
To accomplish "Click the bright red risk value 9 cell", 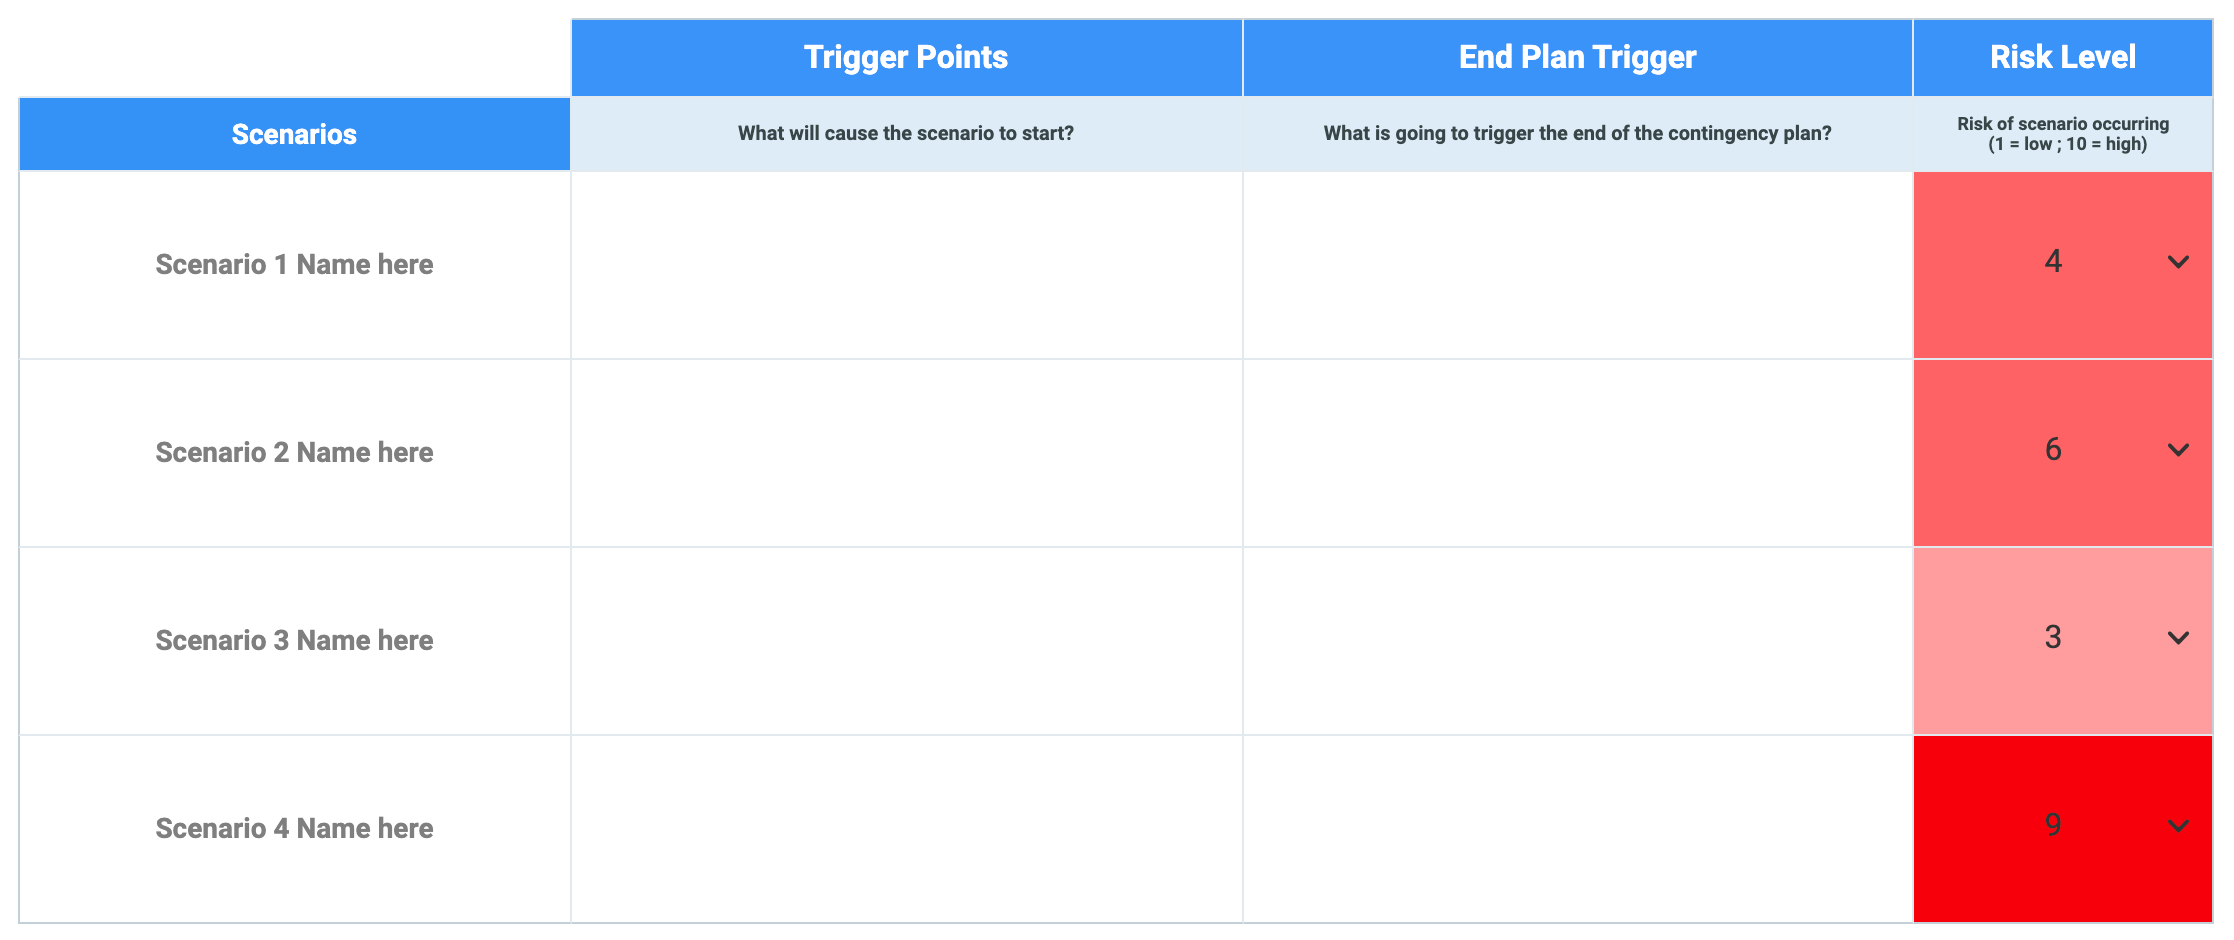I will (x=2052, y=827).
